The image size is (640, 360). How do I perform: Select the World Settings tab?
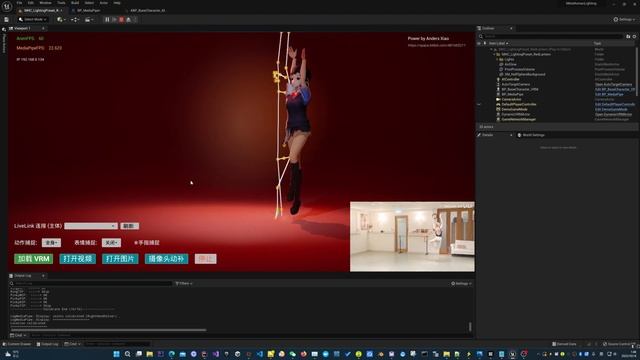pyautogui.click(x=531, y=135)
